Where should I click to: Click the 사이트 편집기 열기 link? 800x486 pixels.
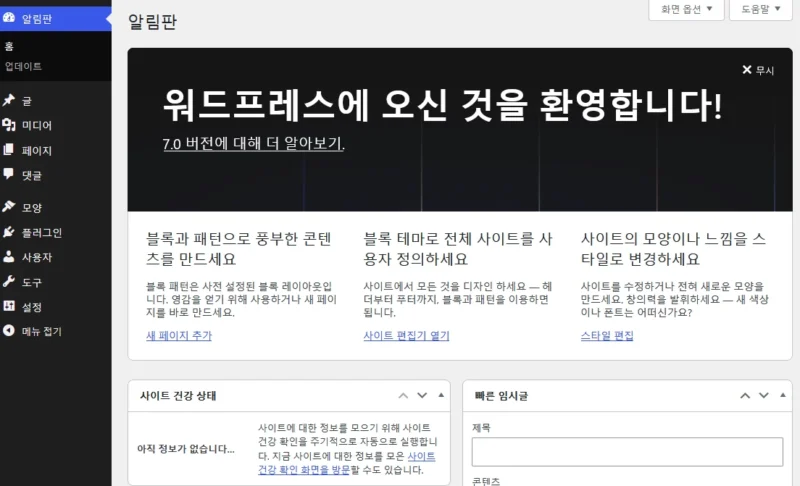406,336
